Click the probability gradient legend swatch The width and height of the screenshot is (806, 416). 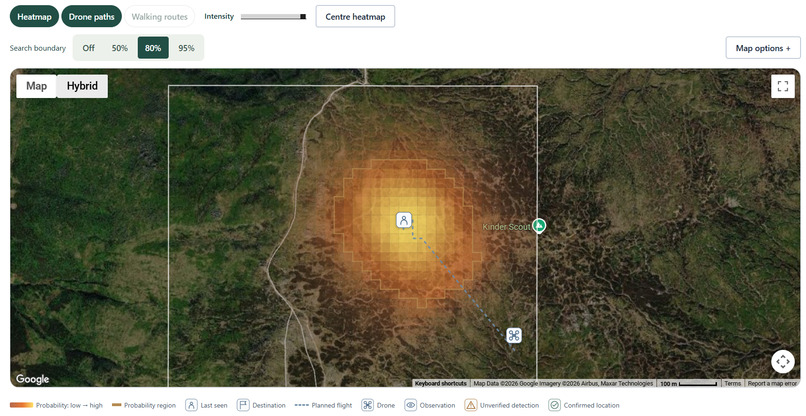point(21,405)
